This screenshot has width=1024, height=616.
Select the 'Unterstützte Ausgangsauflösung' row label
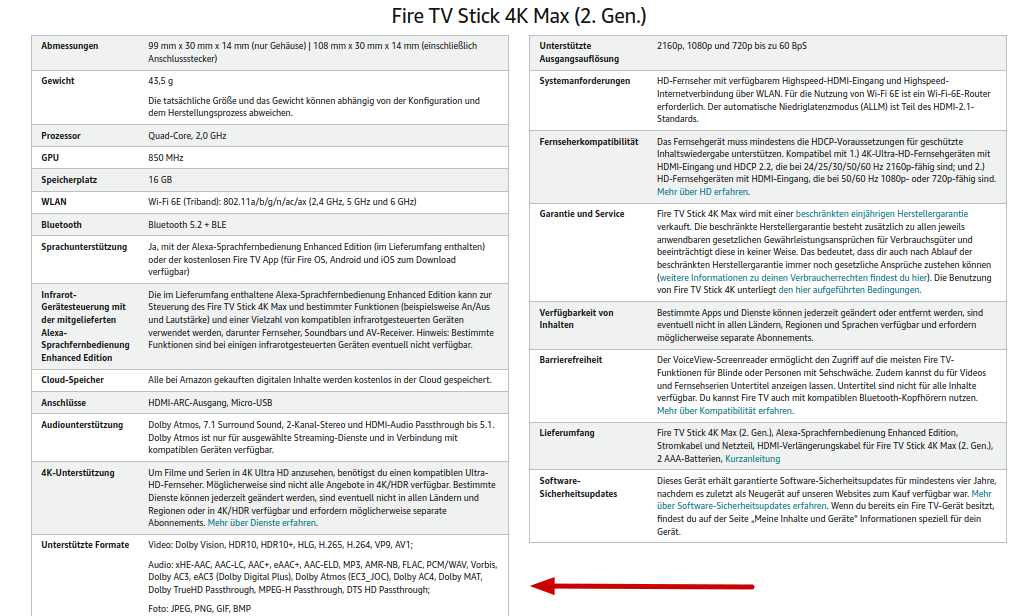(x=579, y=52)
